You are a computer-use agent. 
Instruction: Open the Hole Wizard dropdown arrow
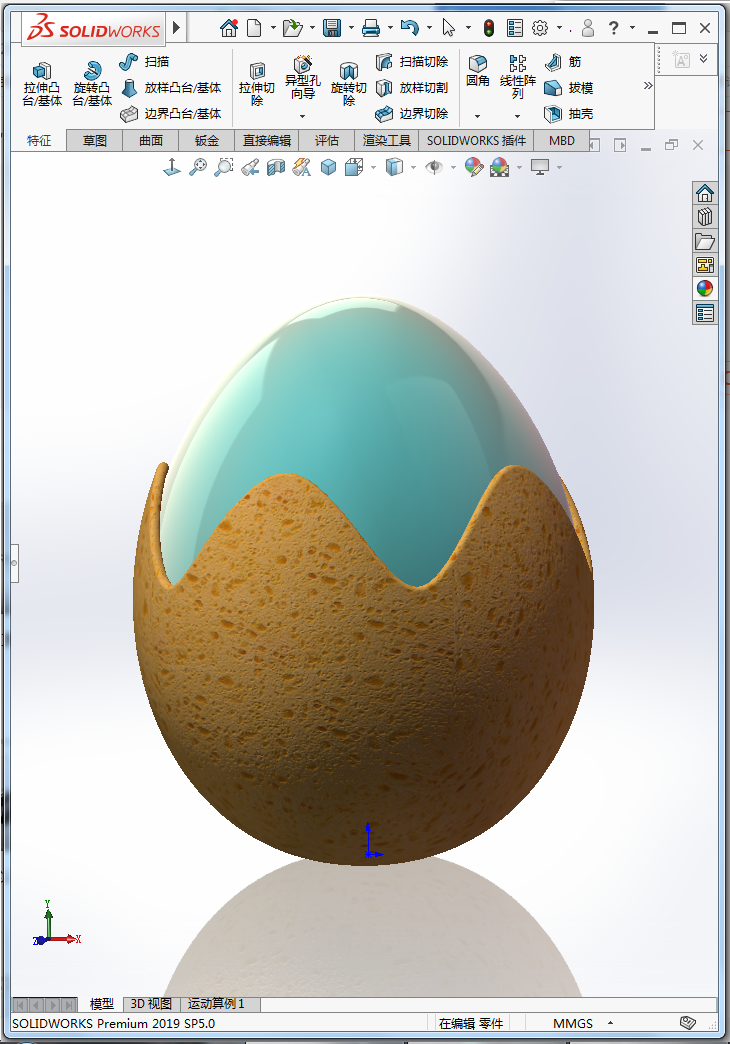point(302,117)
